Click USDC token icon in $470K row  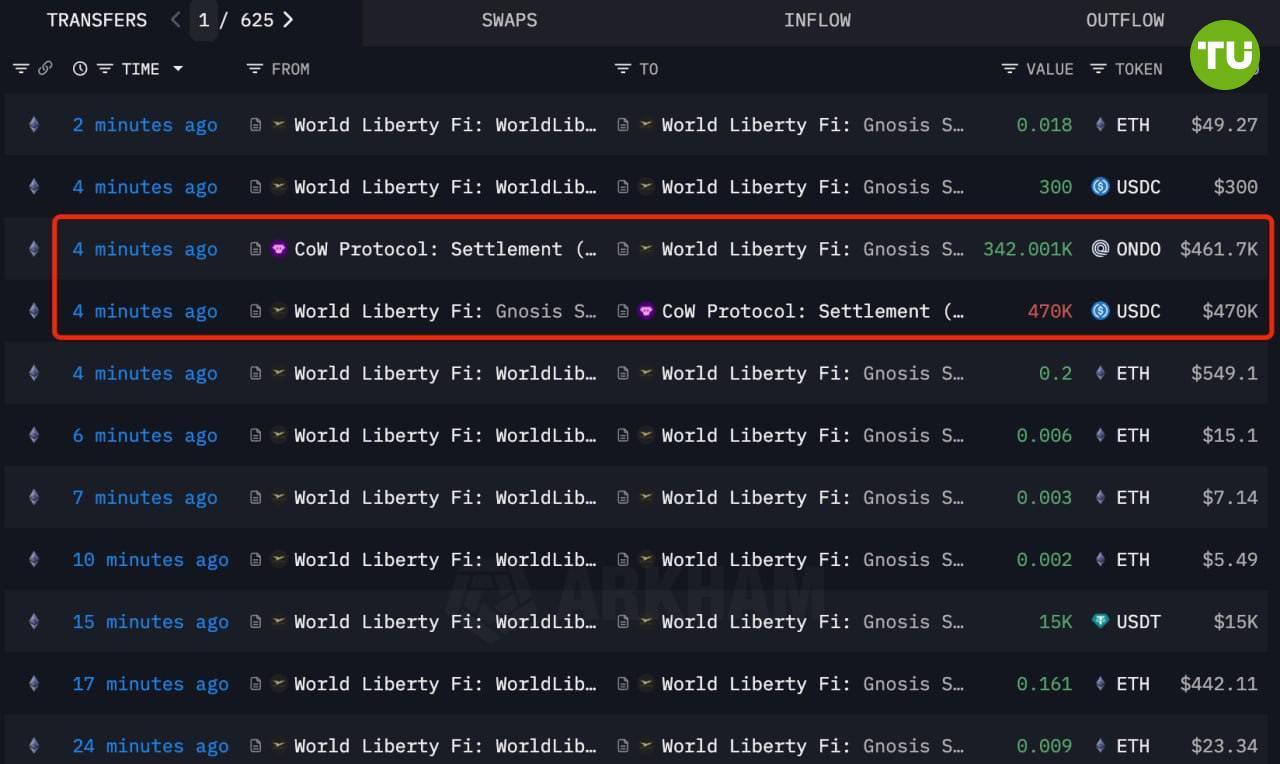tap(1100, 311)
